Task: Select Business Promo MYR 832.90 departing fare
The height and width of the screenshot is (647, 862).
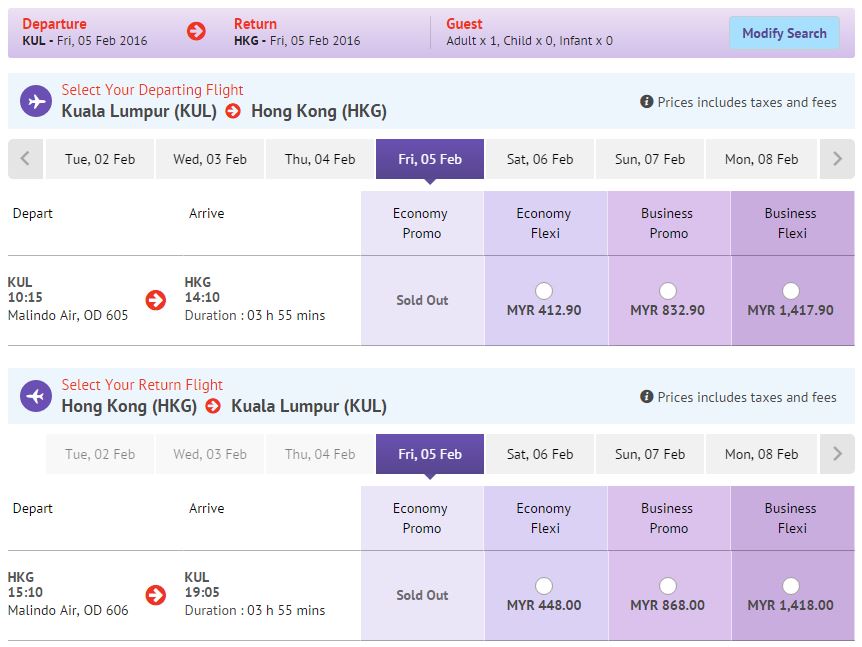Action: tap(668, 291)
